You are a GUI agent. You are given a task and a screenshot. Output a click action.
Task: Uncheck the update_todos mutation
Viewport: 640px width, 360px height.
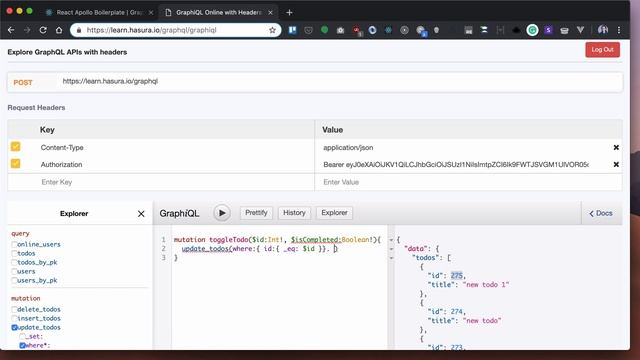click(14, 327)
